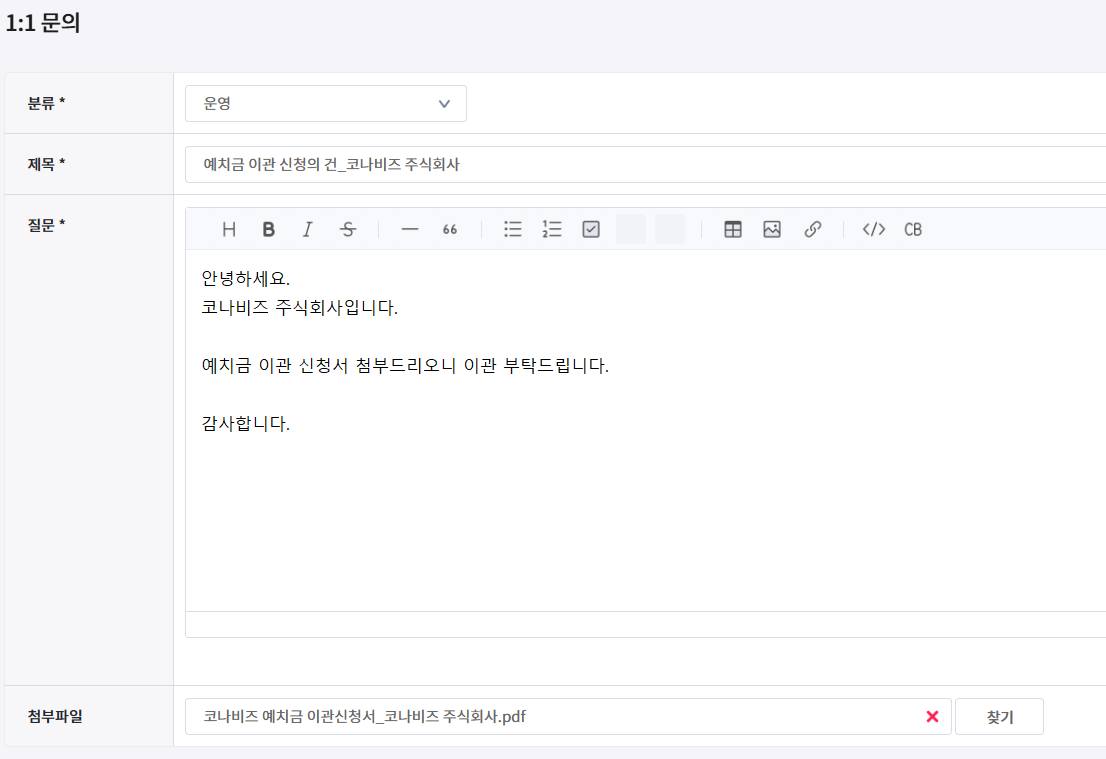This screenshot has width=1106, height=759.
Task: Open the 분류 dropdown showing 운영
Action: (326, 104)
